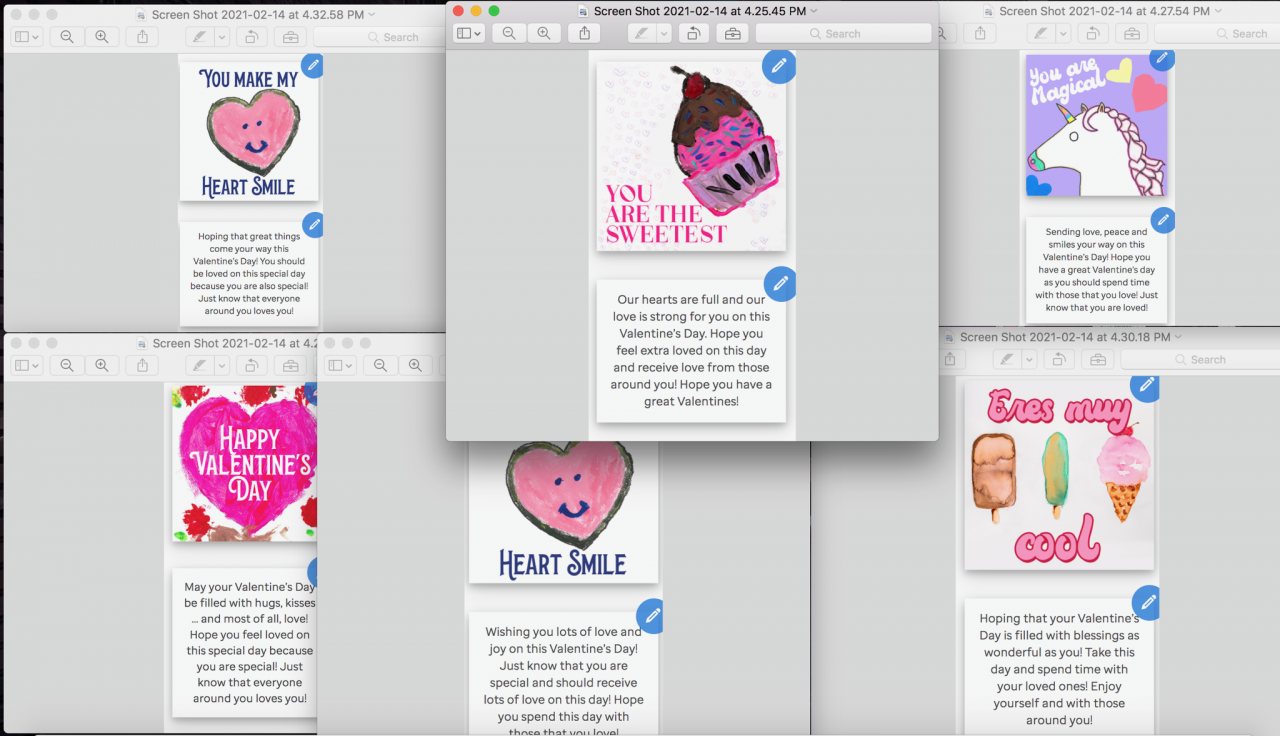Screen dimensions: 1280x736
Task: Toggle Highlight tool in 4.30.18 PM window
Action: click(1007, 359)
